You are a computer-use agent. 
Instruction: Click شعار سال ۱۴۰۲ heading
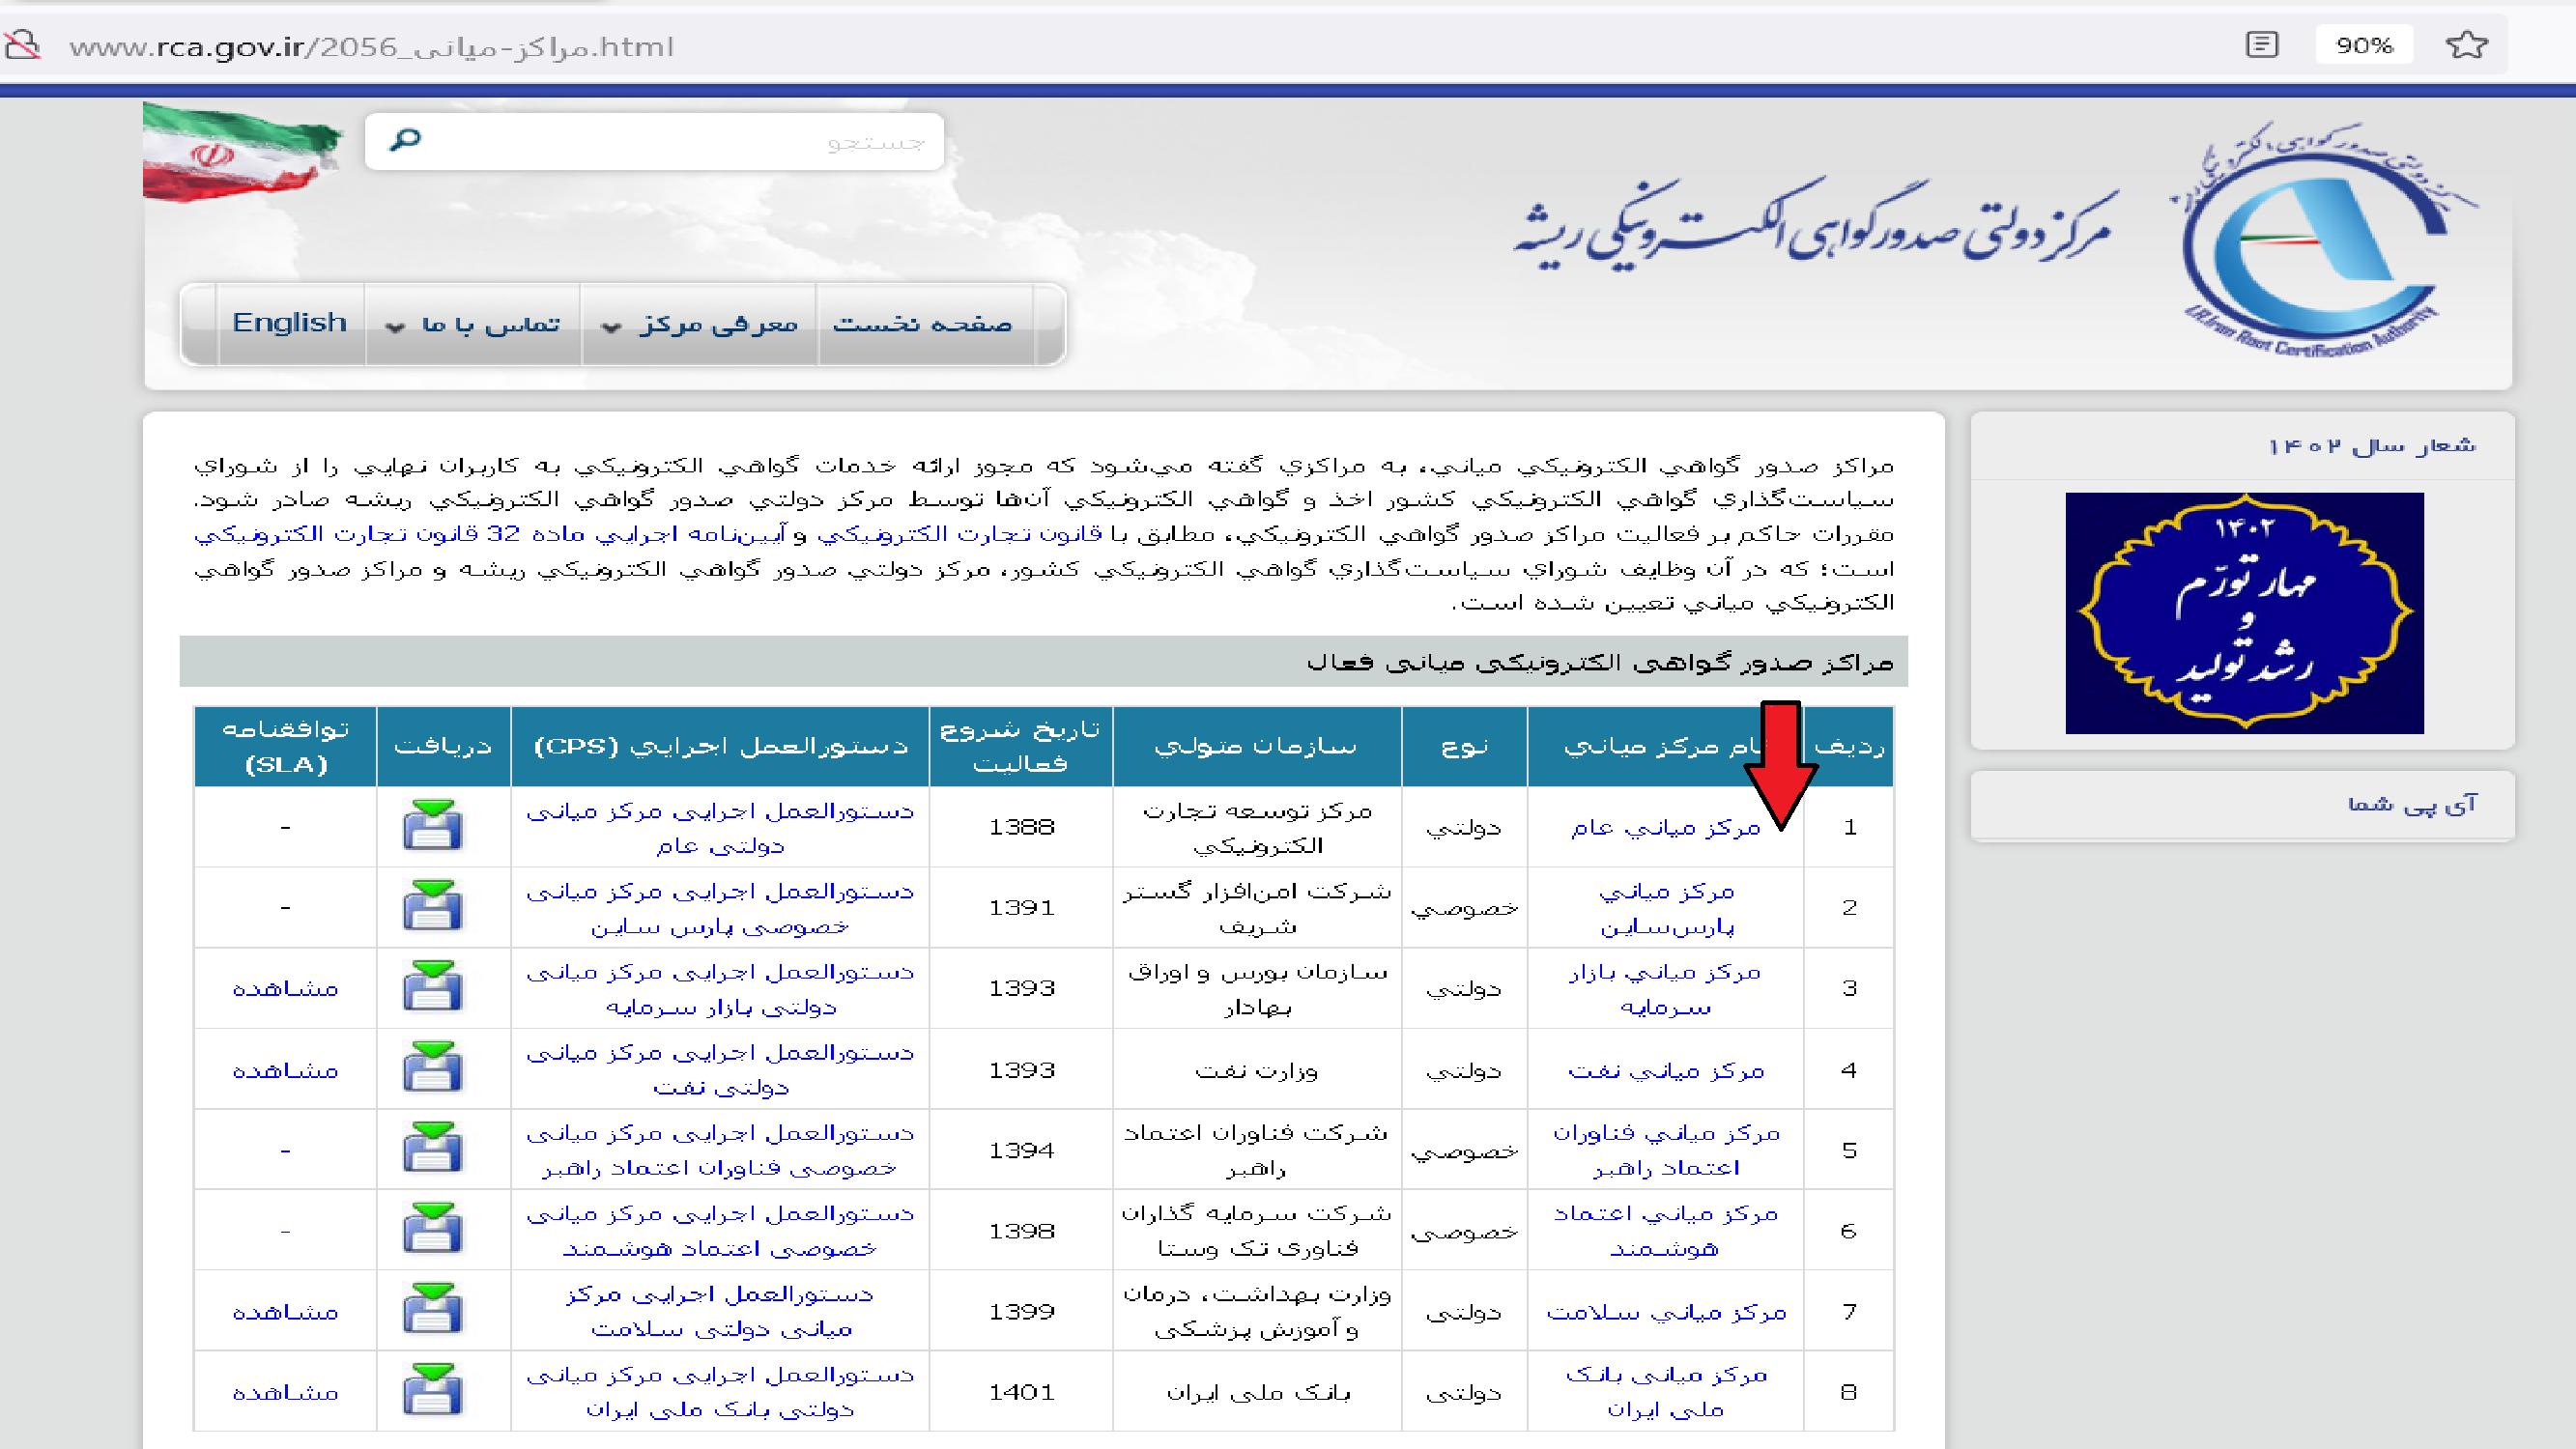pos(2372,446)
